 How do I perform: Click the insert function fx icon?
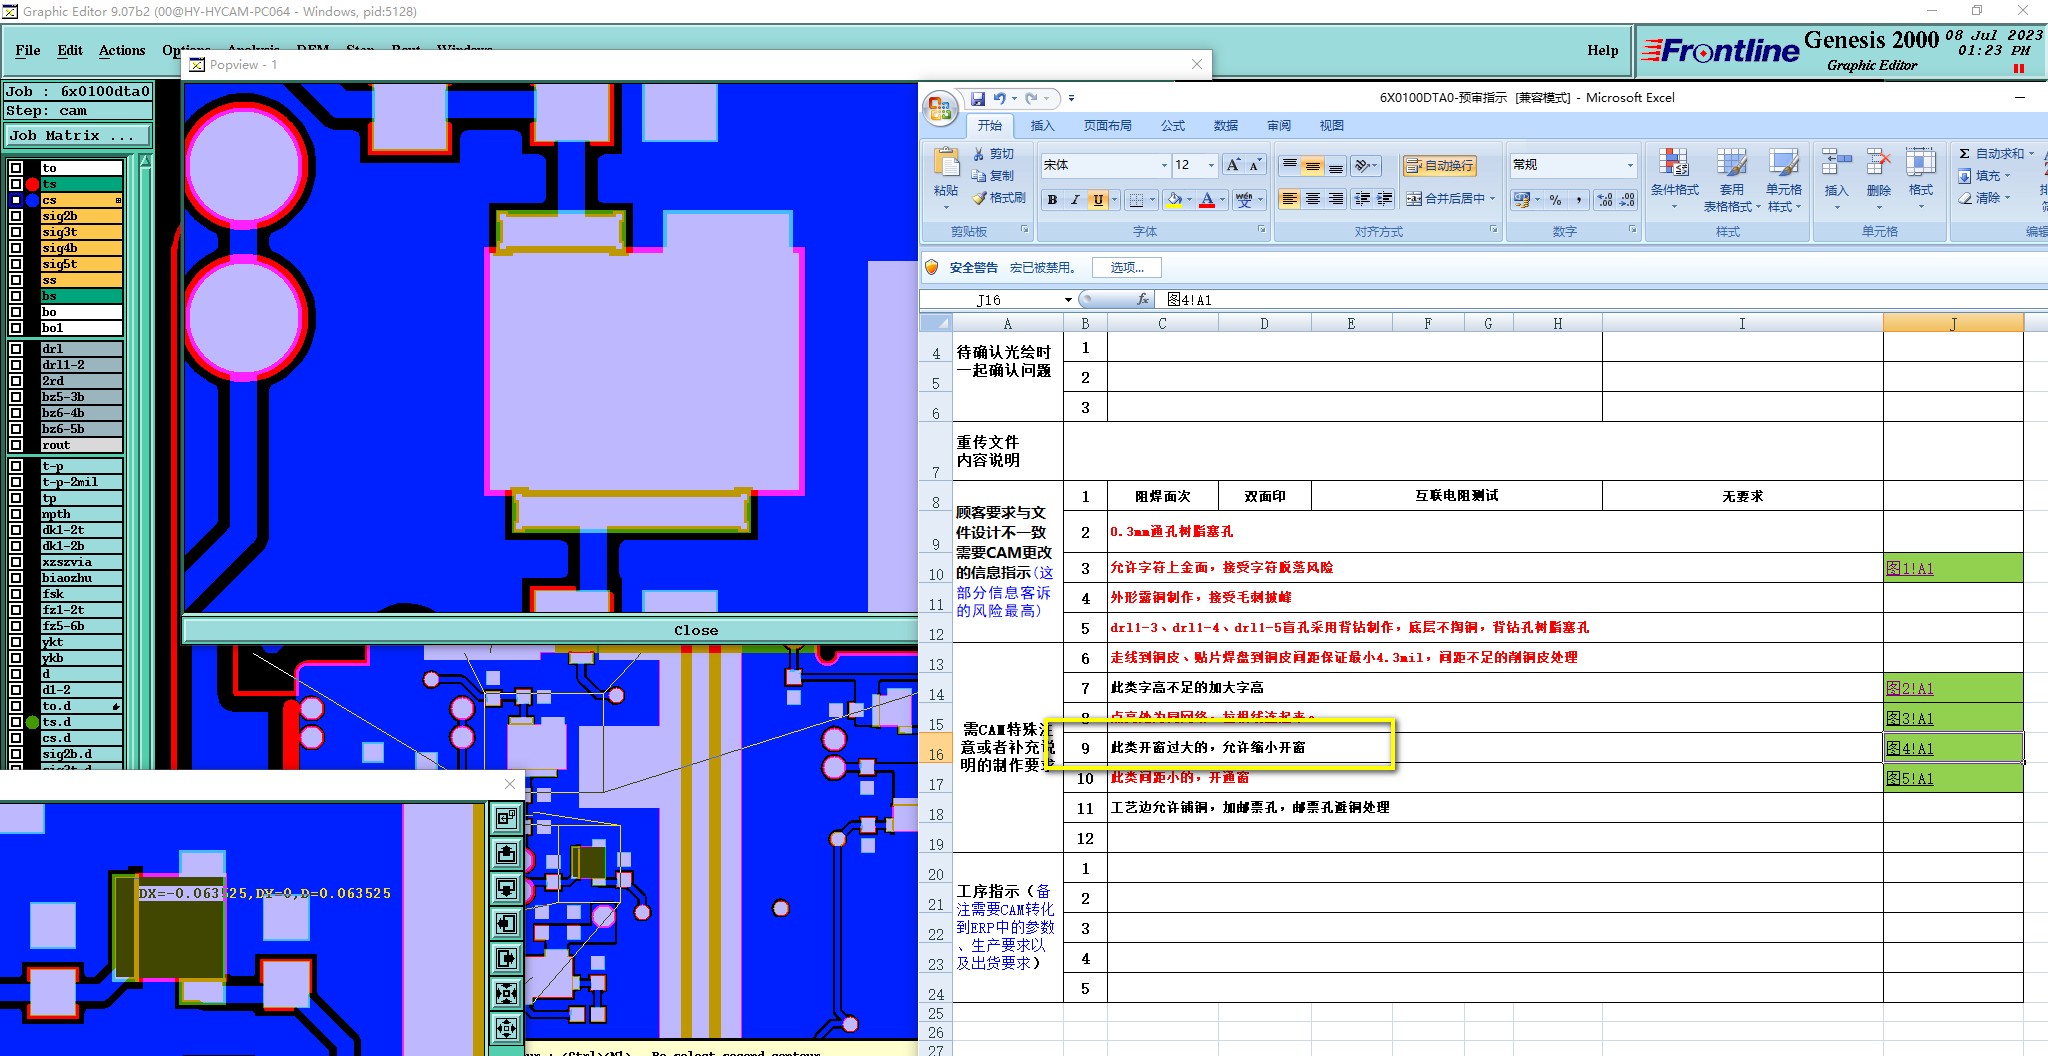(x=1143, y=299)
